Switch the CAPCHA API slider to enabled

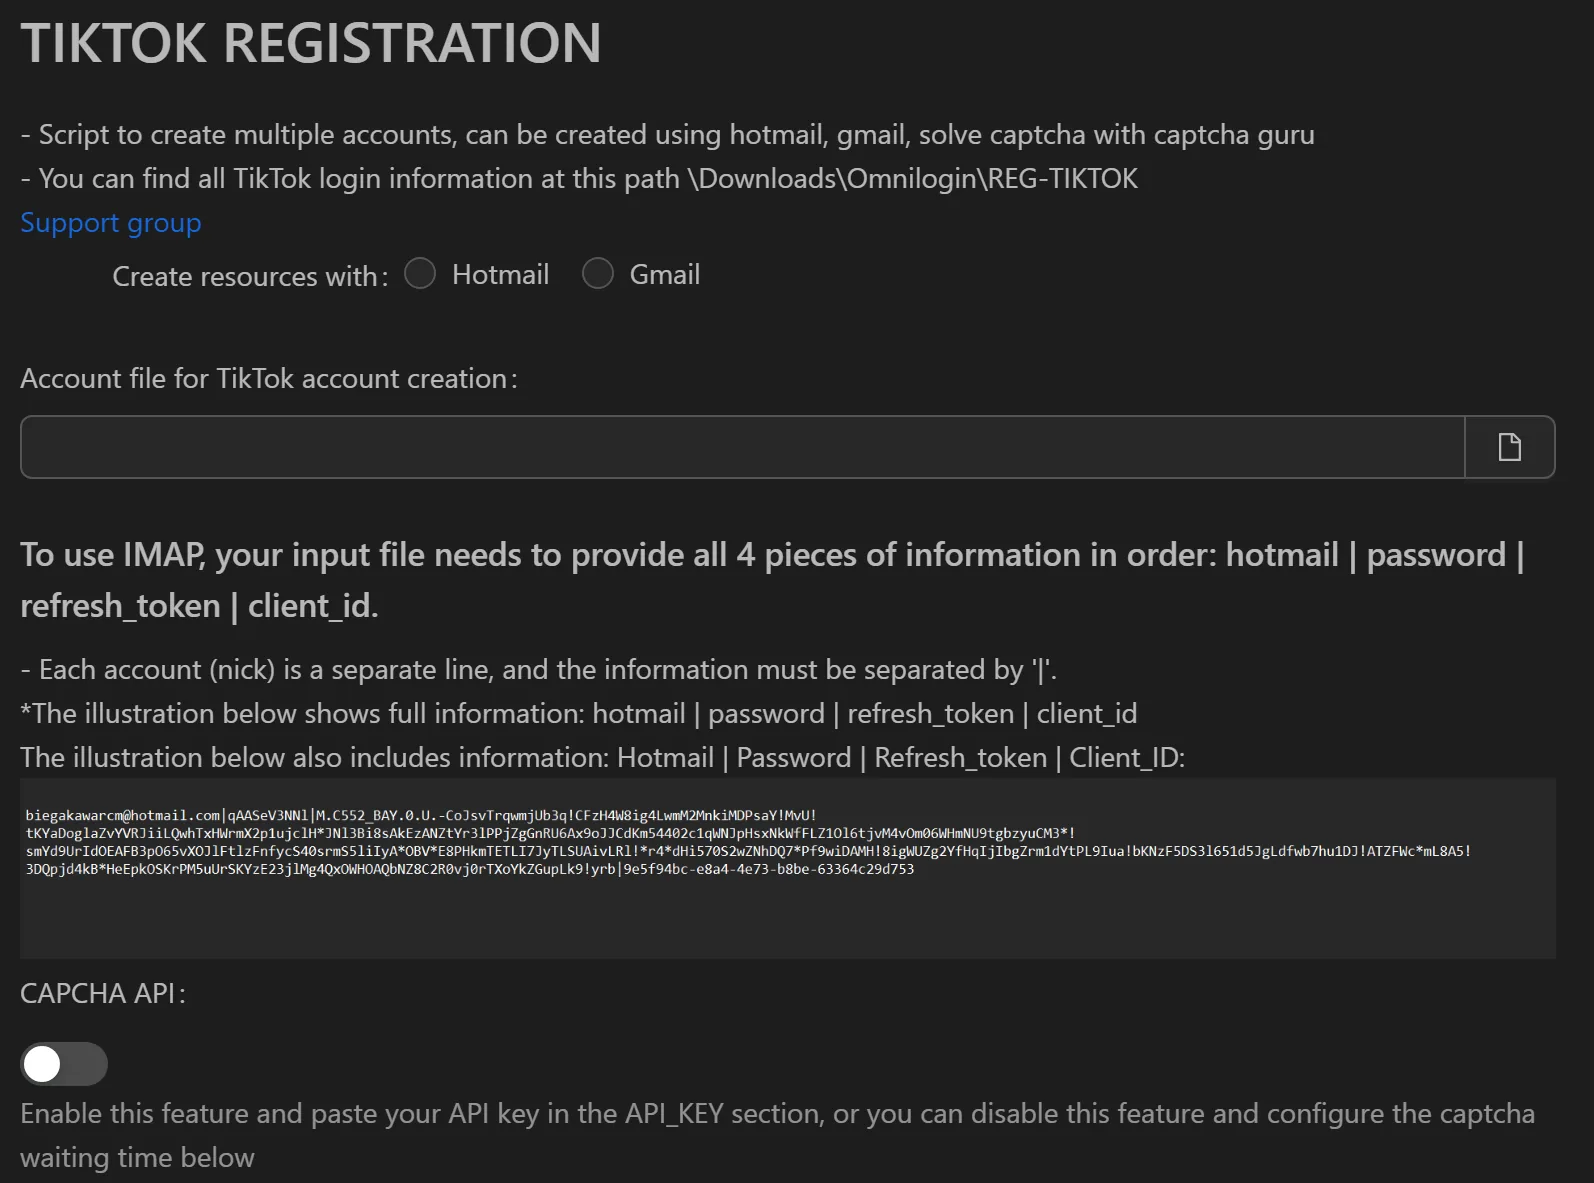(63, 1064)
